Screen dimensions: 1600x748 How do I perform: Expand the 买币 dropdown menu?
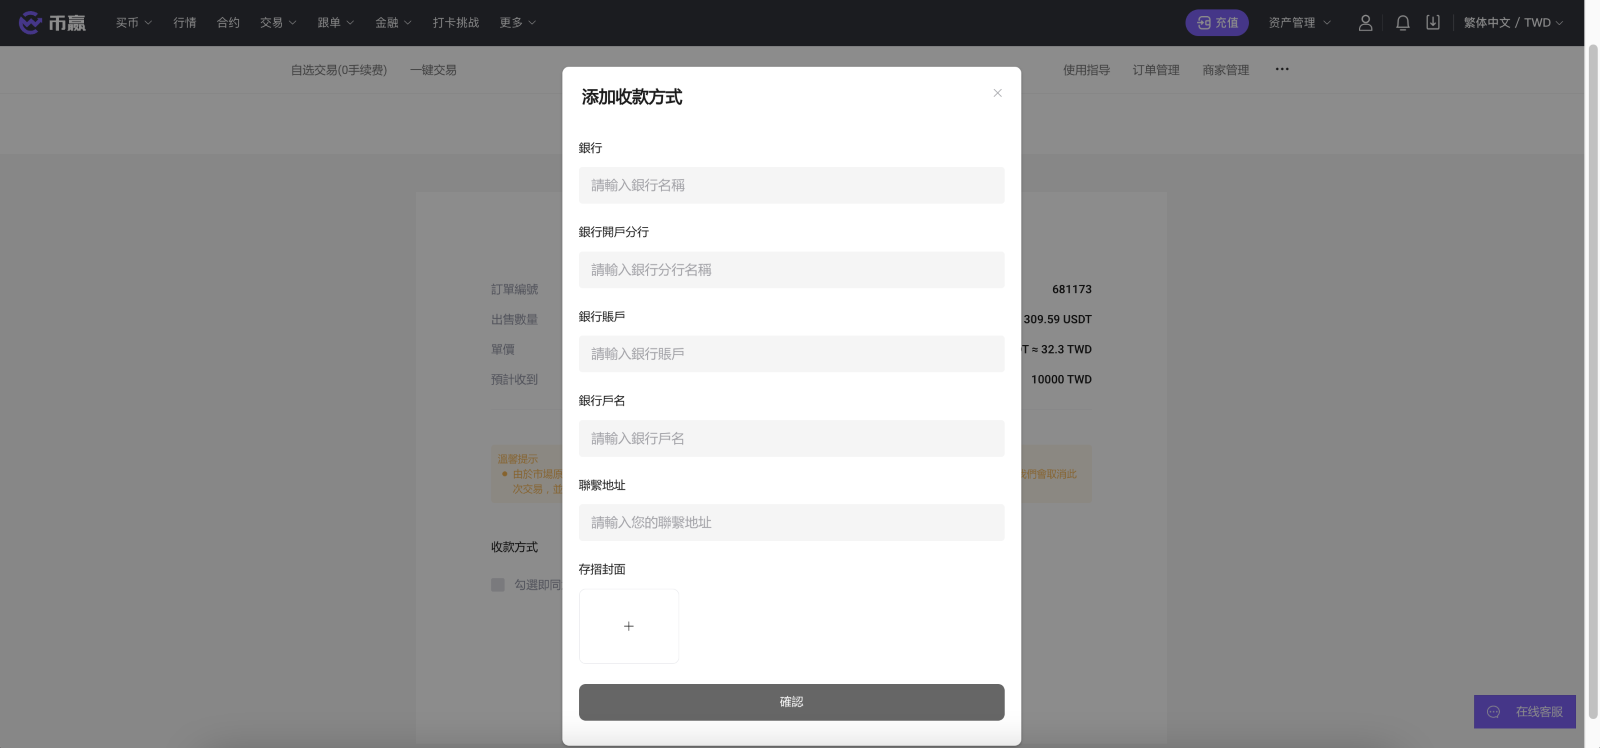[134, 22]
